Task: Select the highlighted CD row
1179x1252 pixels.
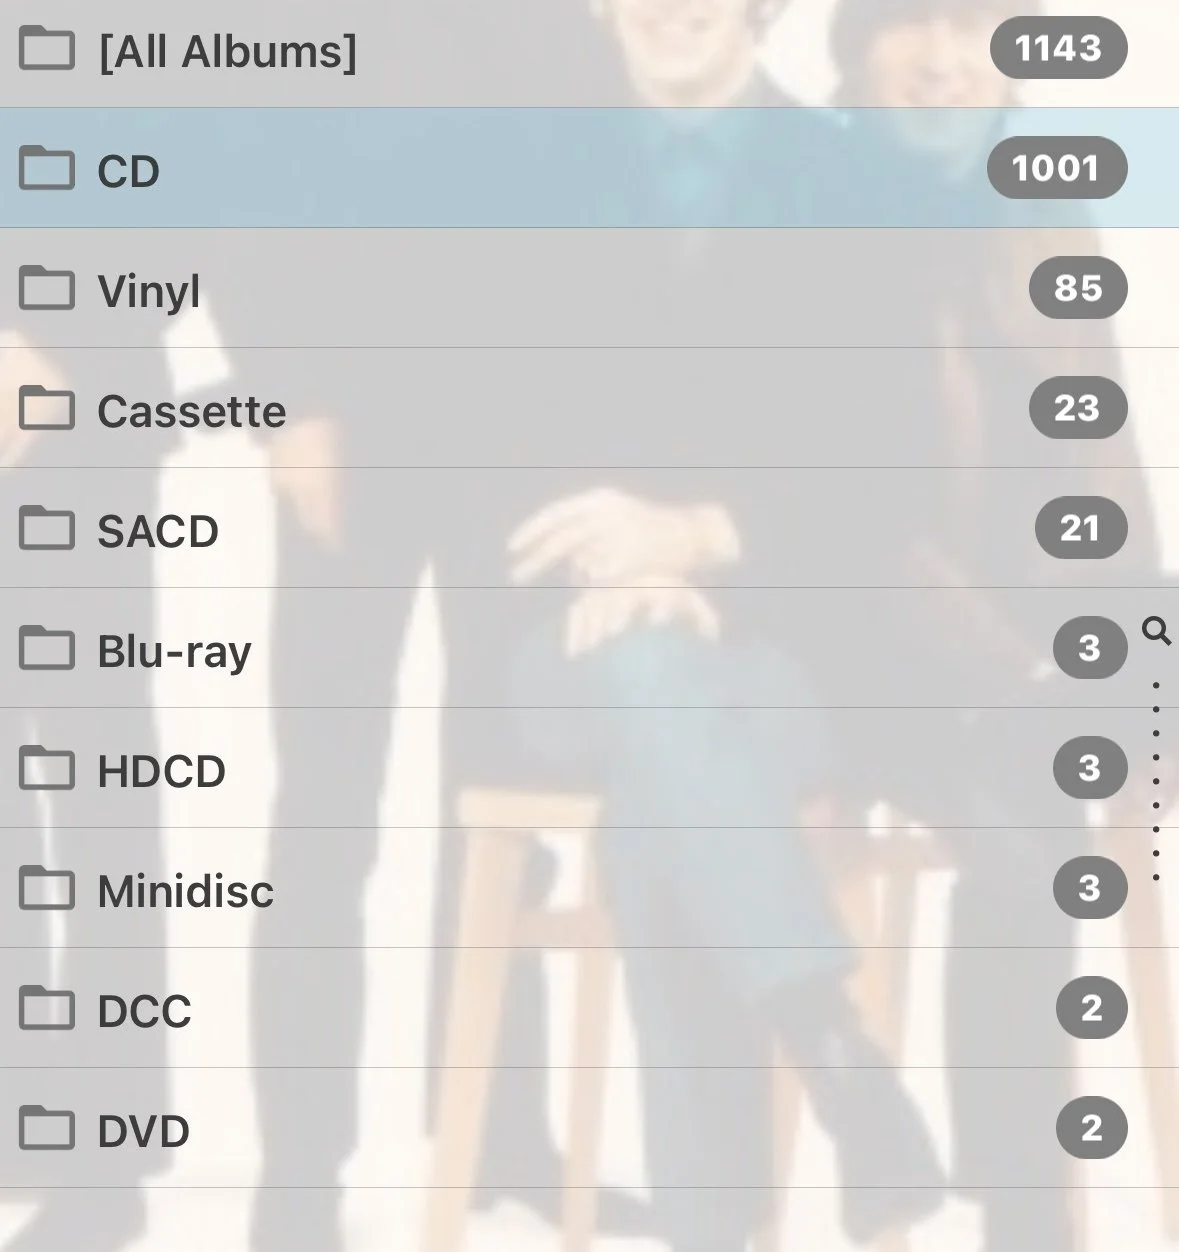Action: tap(589, 168)
